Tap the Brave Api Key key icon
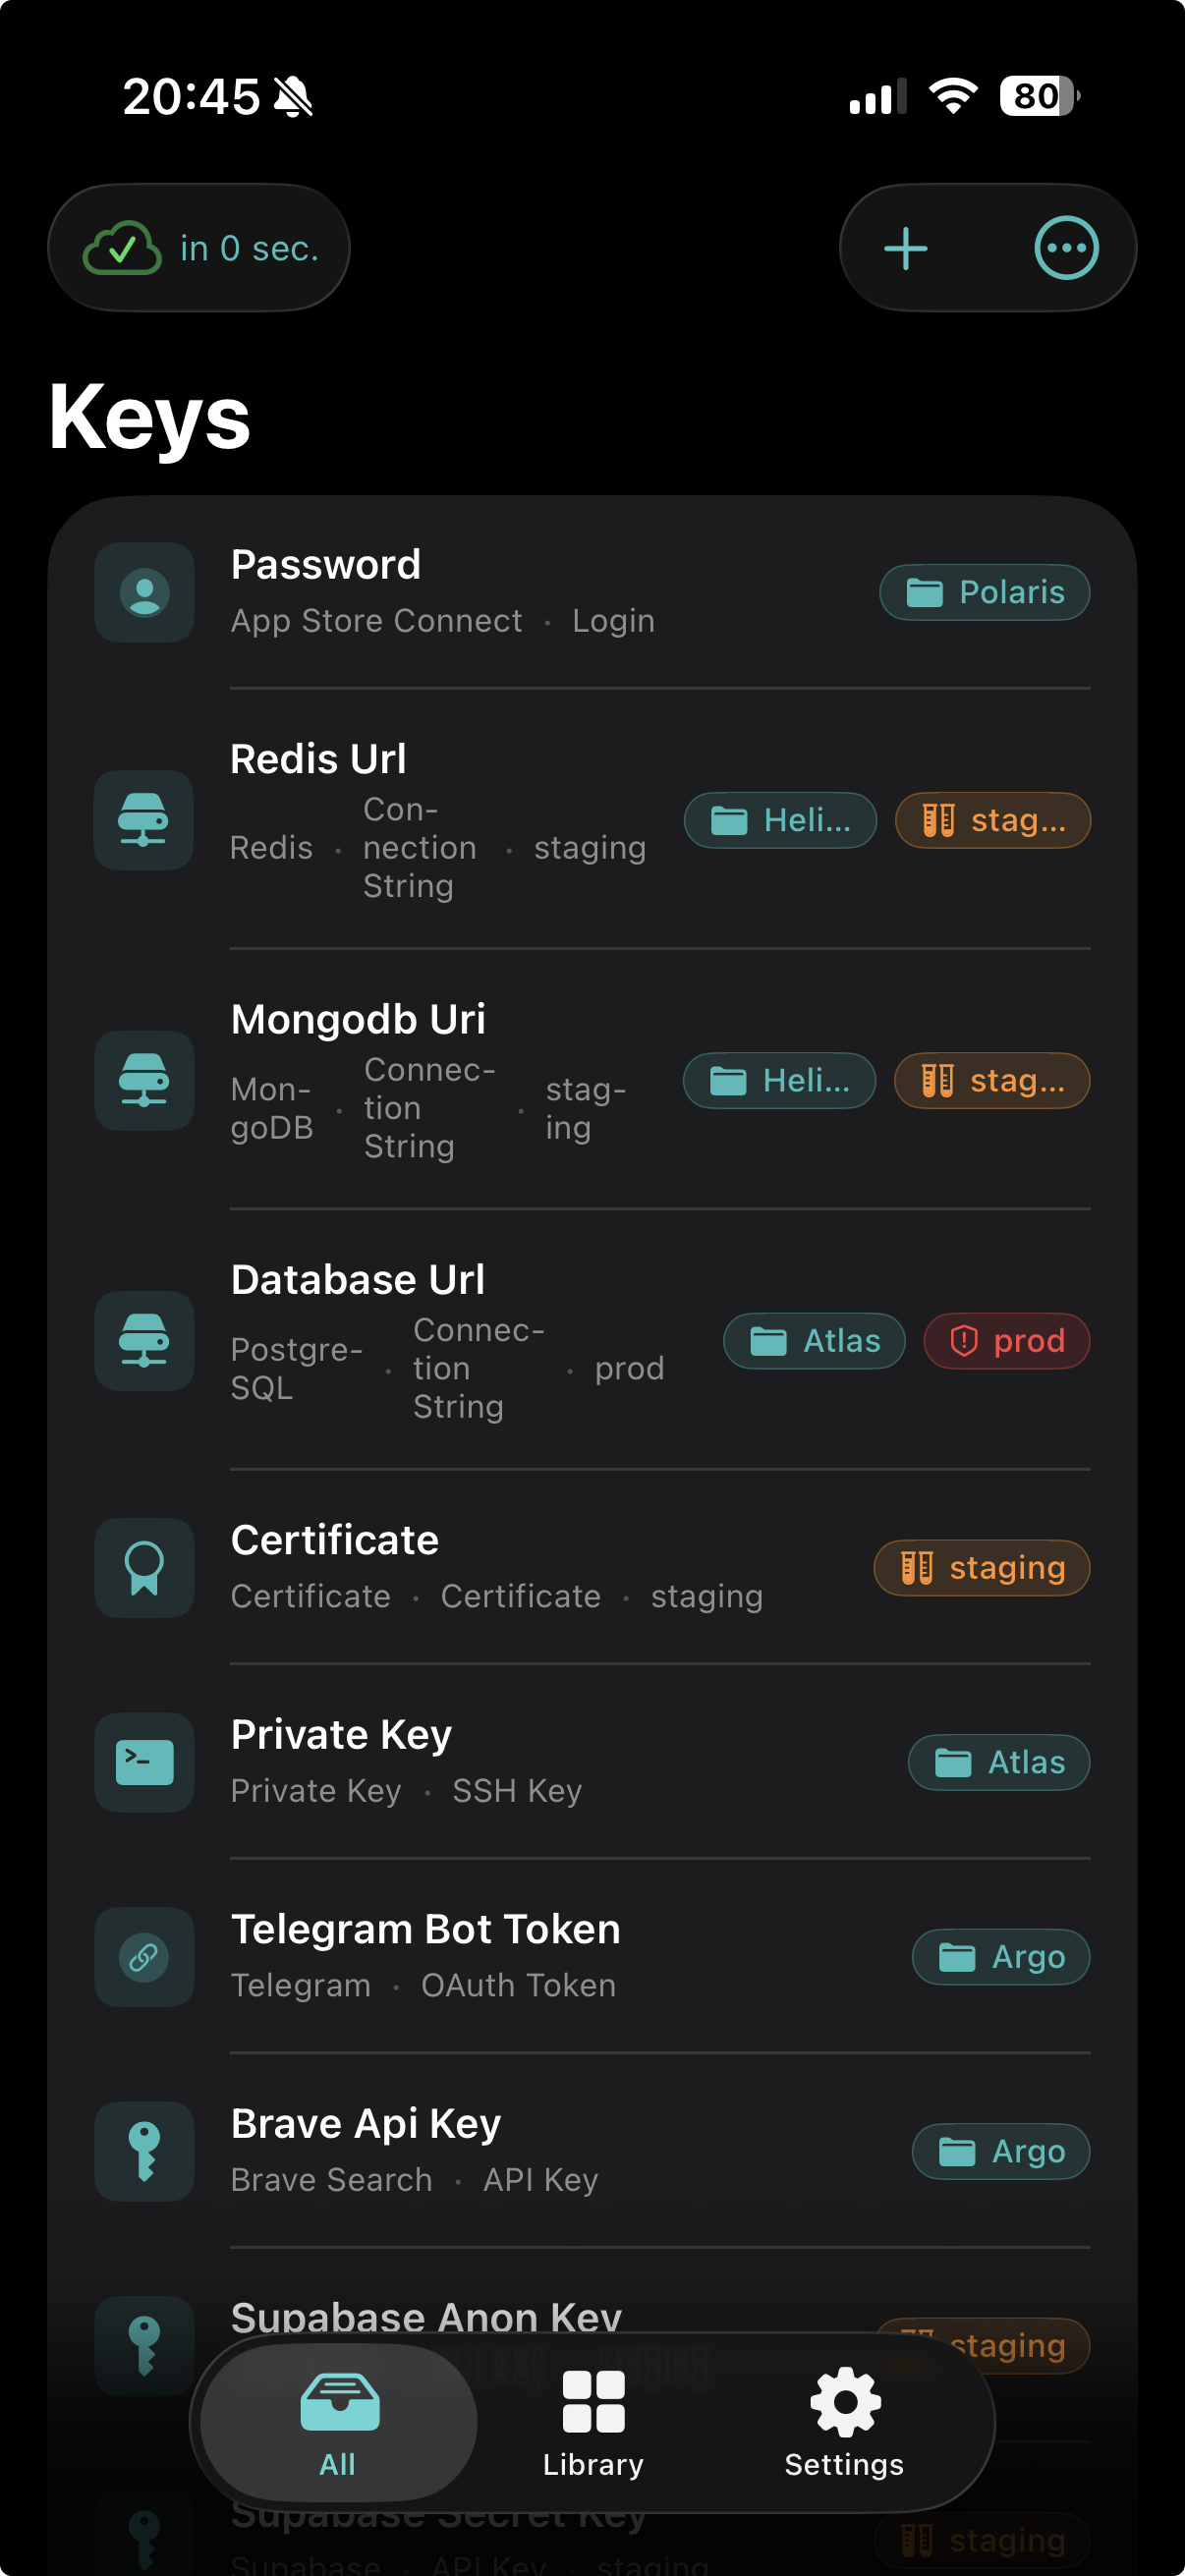The width and height of the screenshot is (1185, 2576). pos(145,2151)
